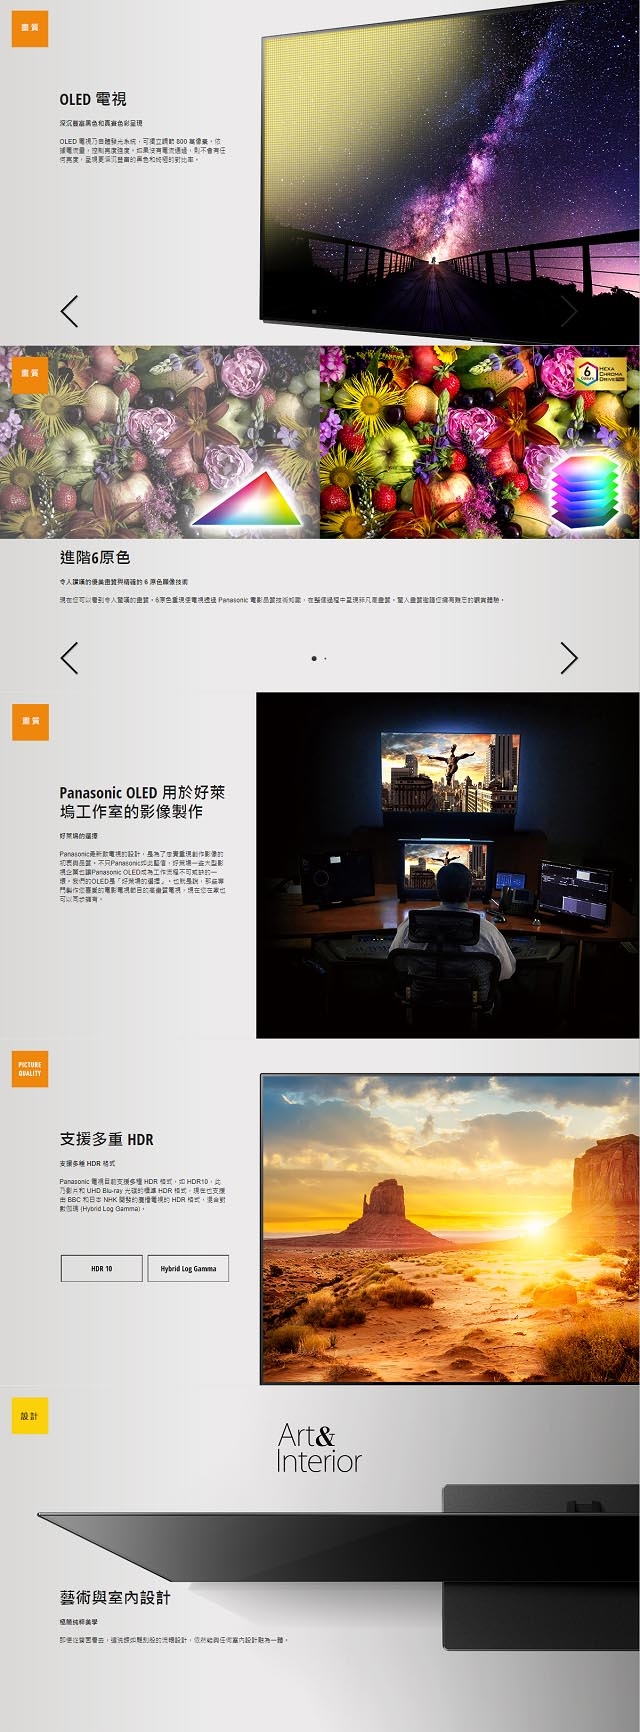Click the Hybrid Log Gamma button
The image size is (640, 1732).
[188, 1268]
